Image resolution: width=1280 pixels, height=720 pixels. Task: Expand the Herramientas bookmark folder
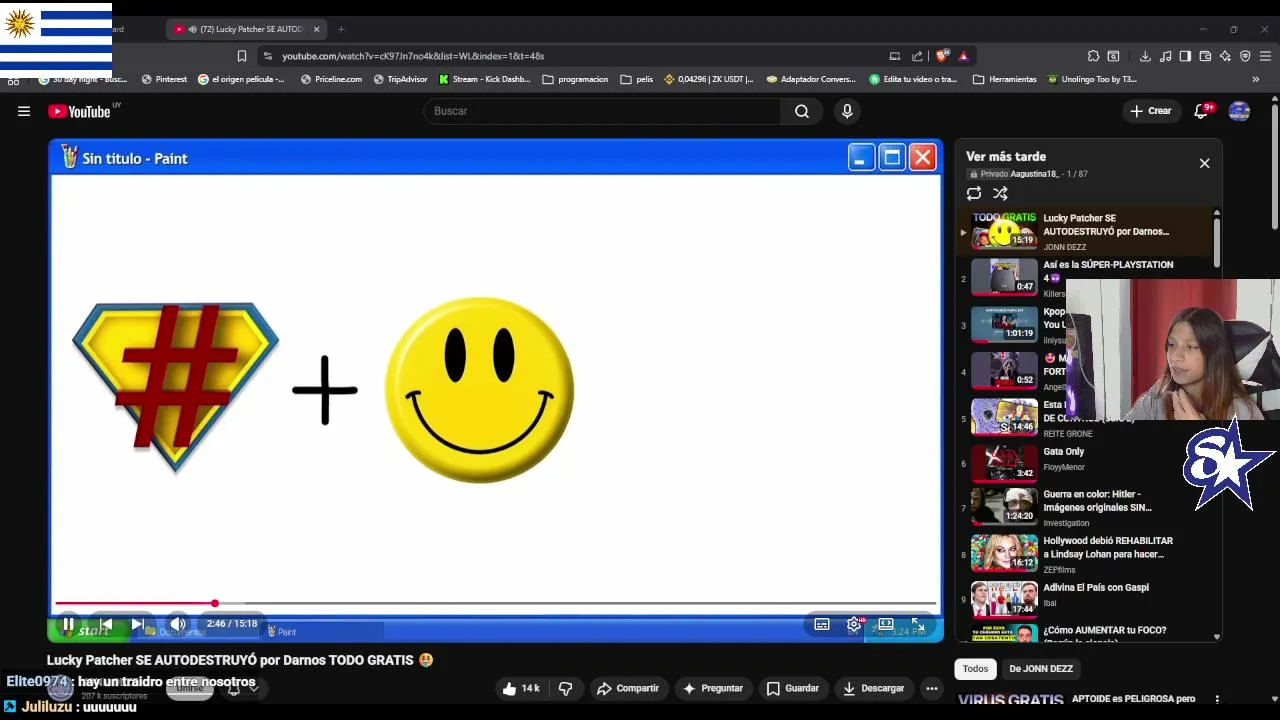1005,79
